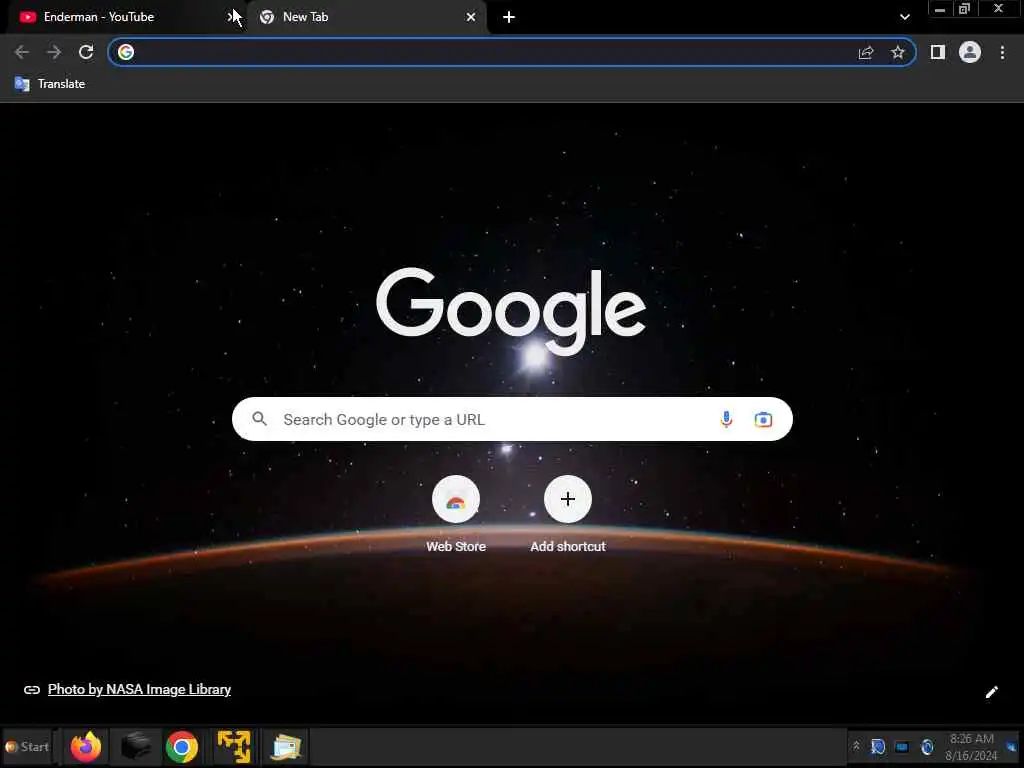Expand the hidden system tray icons
Screen dimensions: 1024x768
point(856,746)
